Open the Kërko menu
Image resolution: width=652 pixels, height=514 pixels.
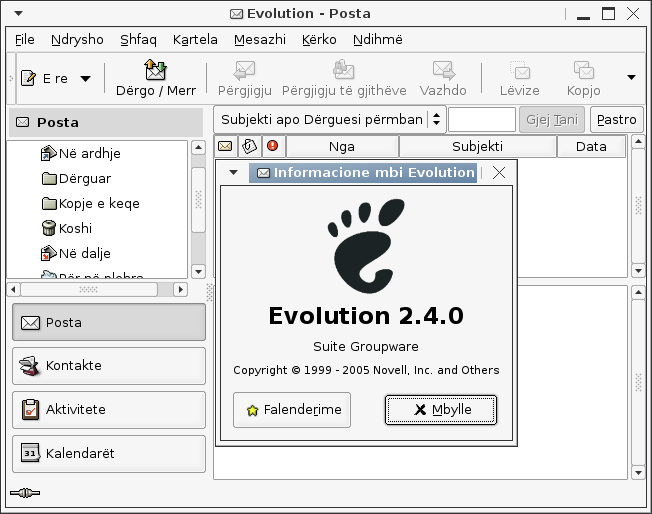click(319, 40)
